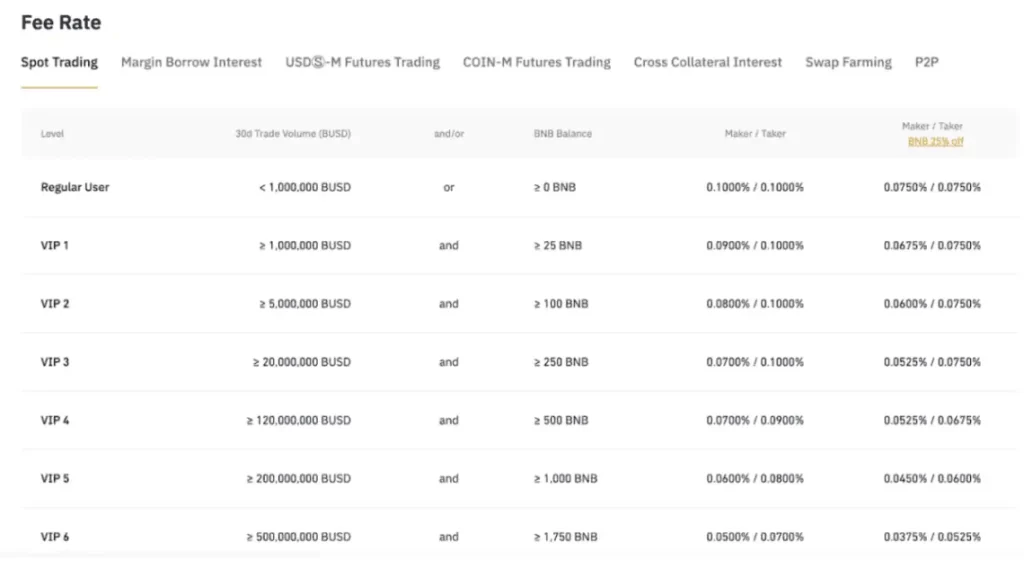The height and width of the screenshot is (569, 1024).
Task: Click the ≥ 100 BNB balance cell
Action: tap(561, 304)
